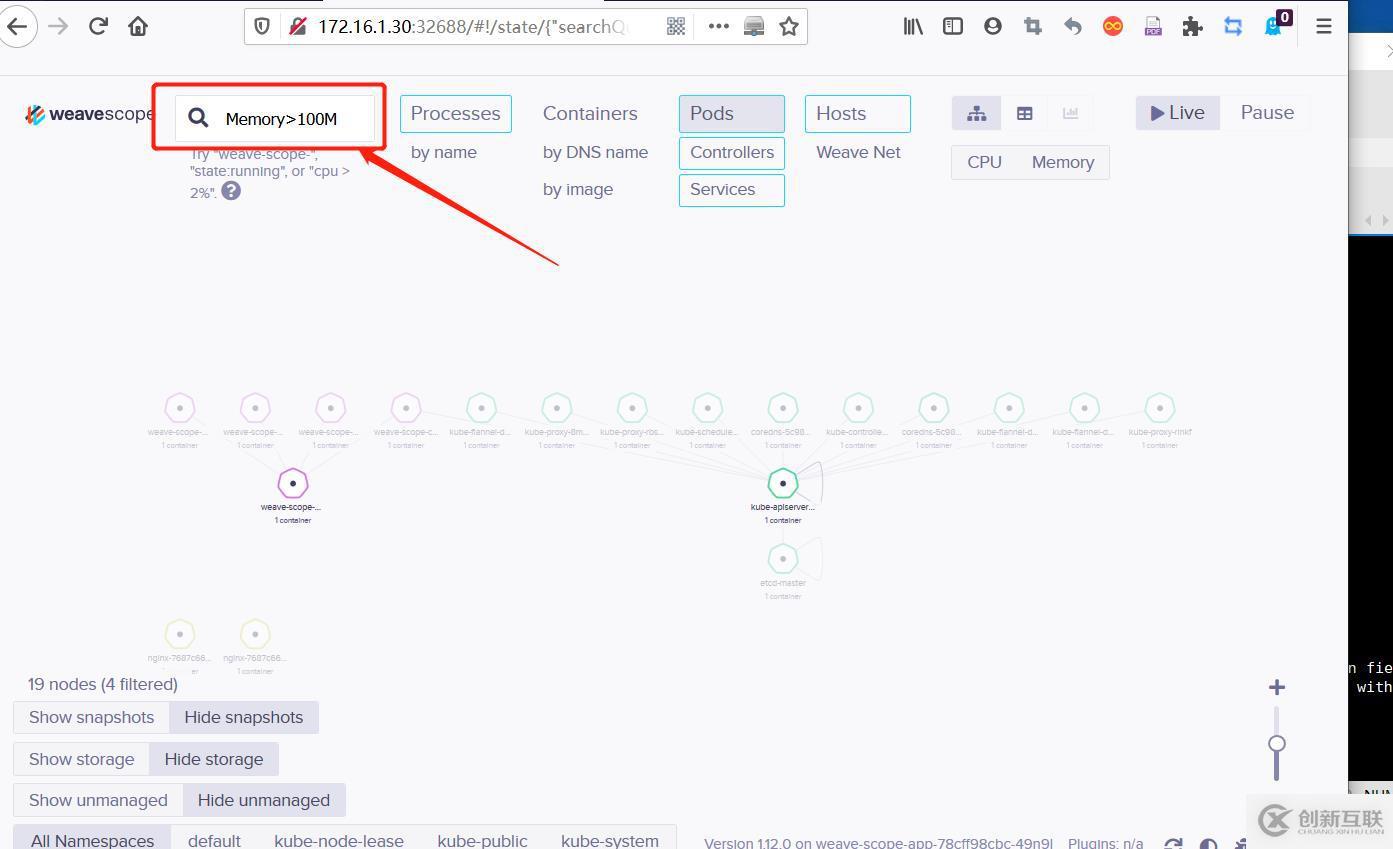Filter by kube-node-lease namespace

click(x=339, y=841)
